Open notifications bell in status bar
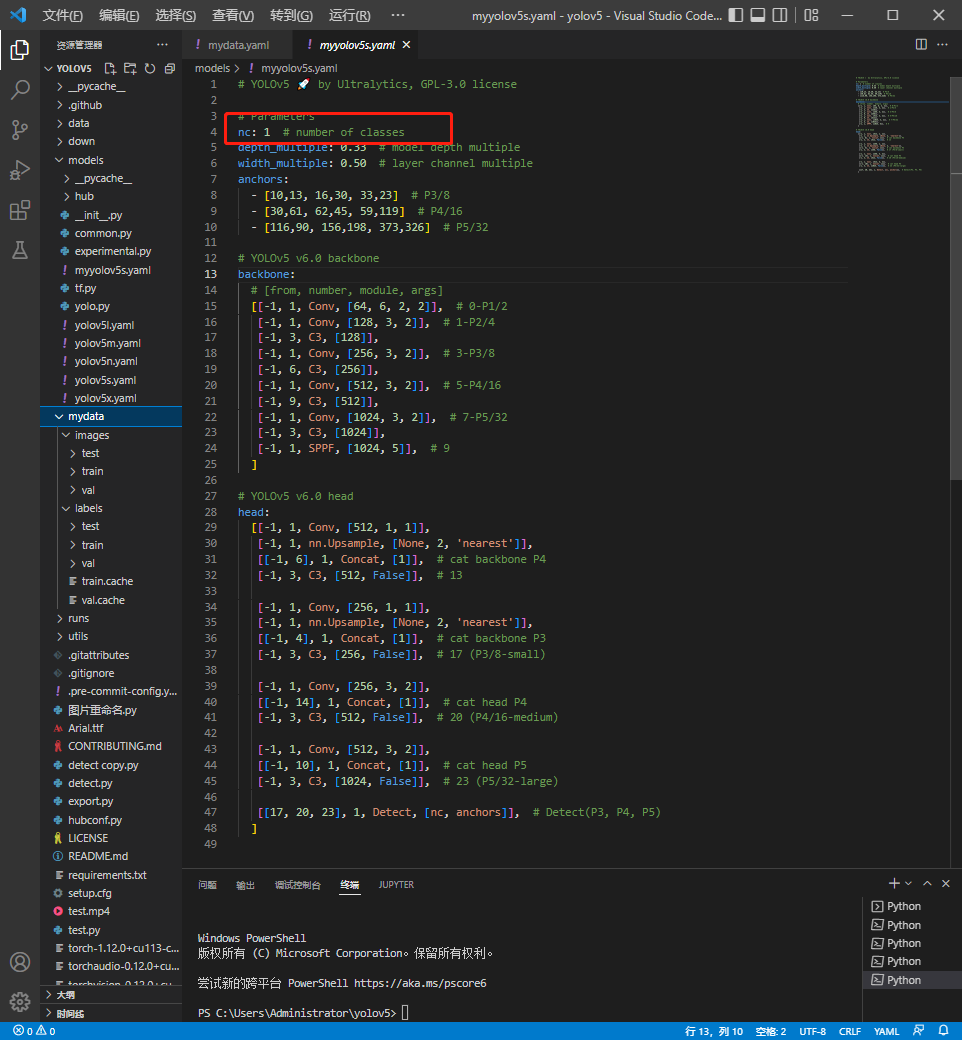The height and width of the screenshot is (1040, 962). pyautogui.click(x=943, y=1031)
